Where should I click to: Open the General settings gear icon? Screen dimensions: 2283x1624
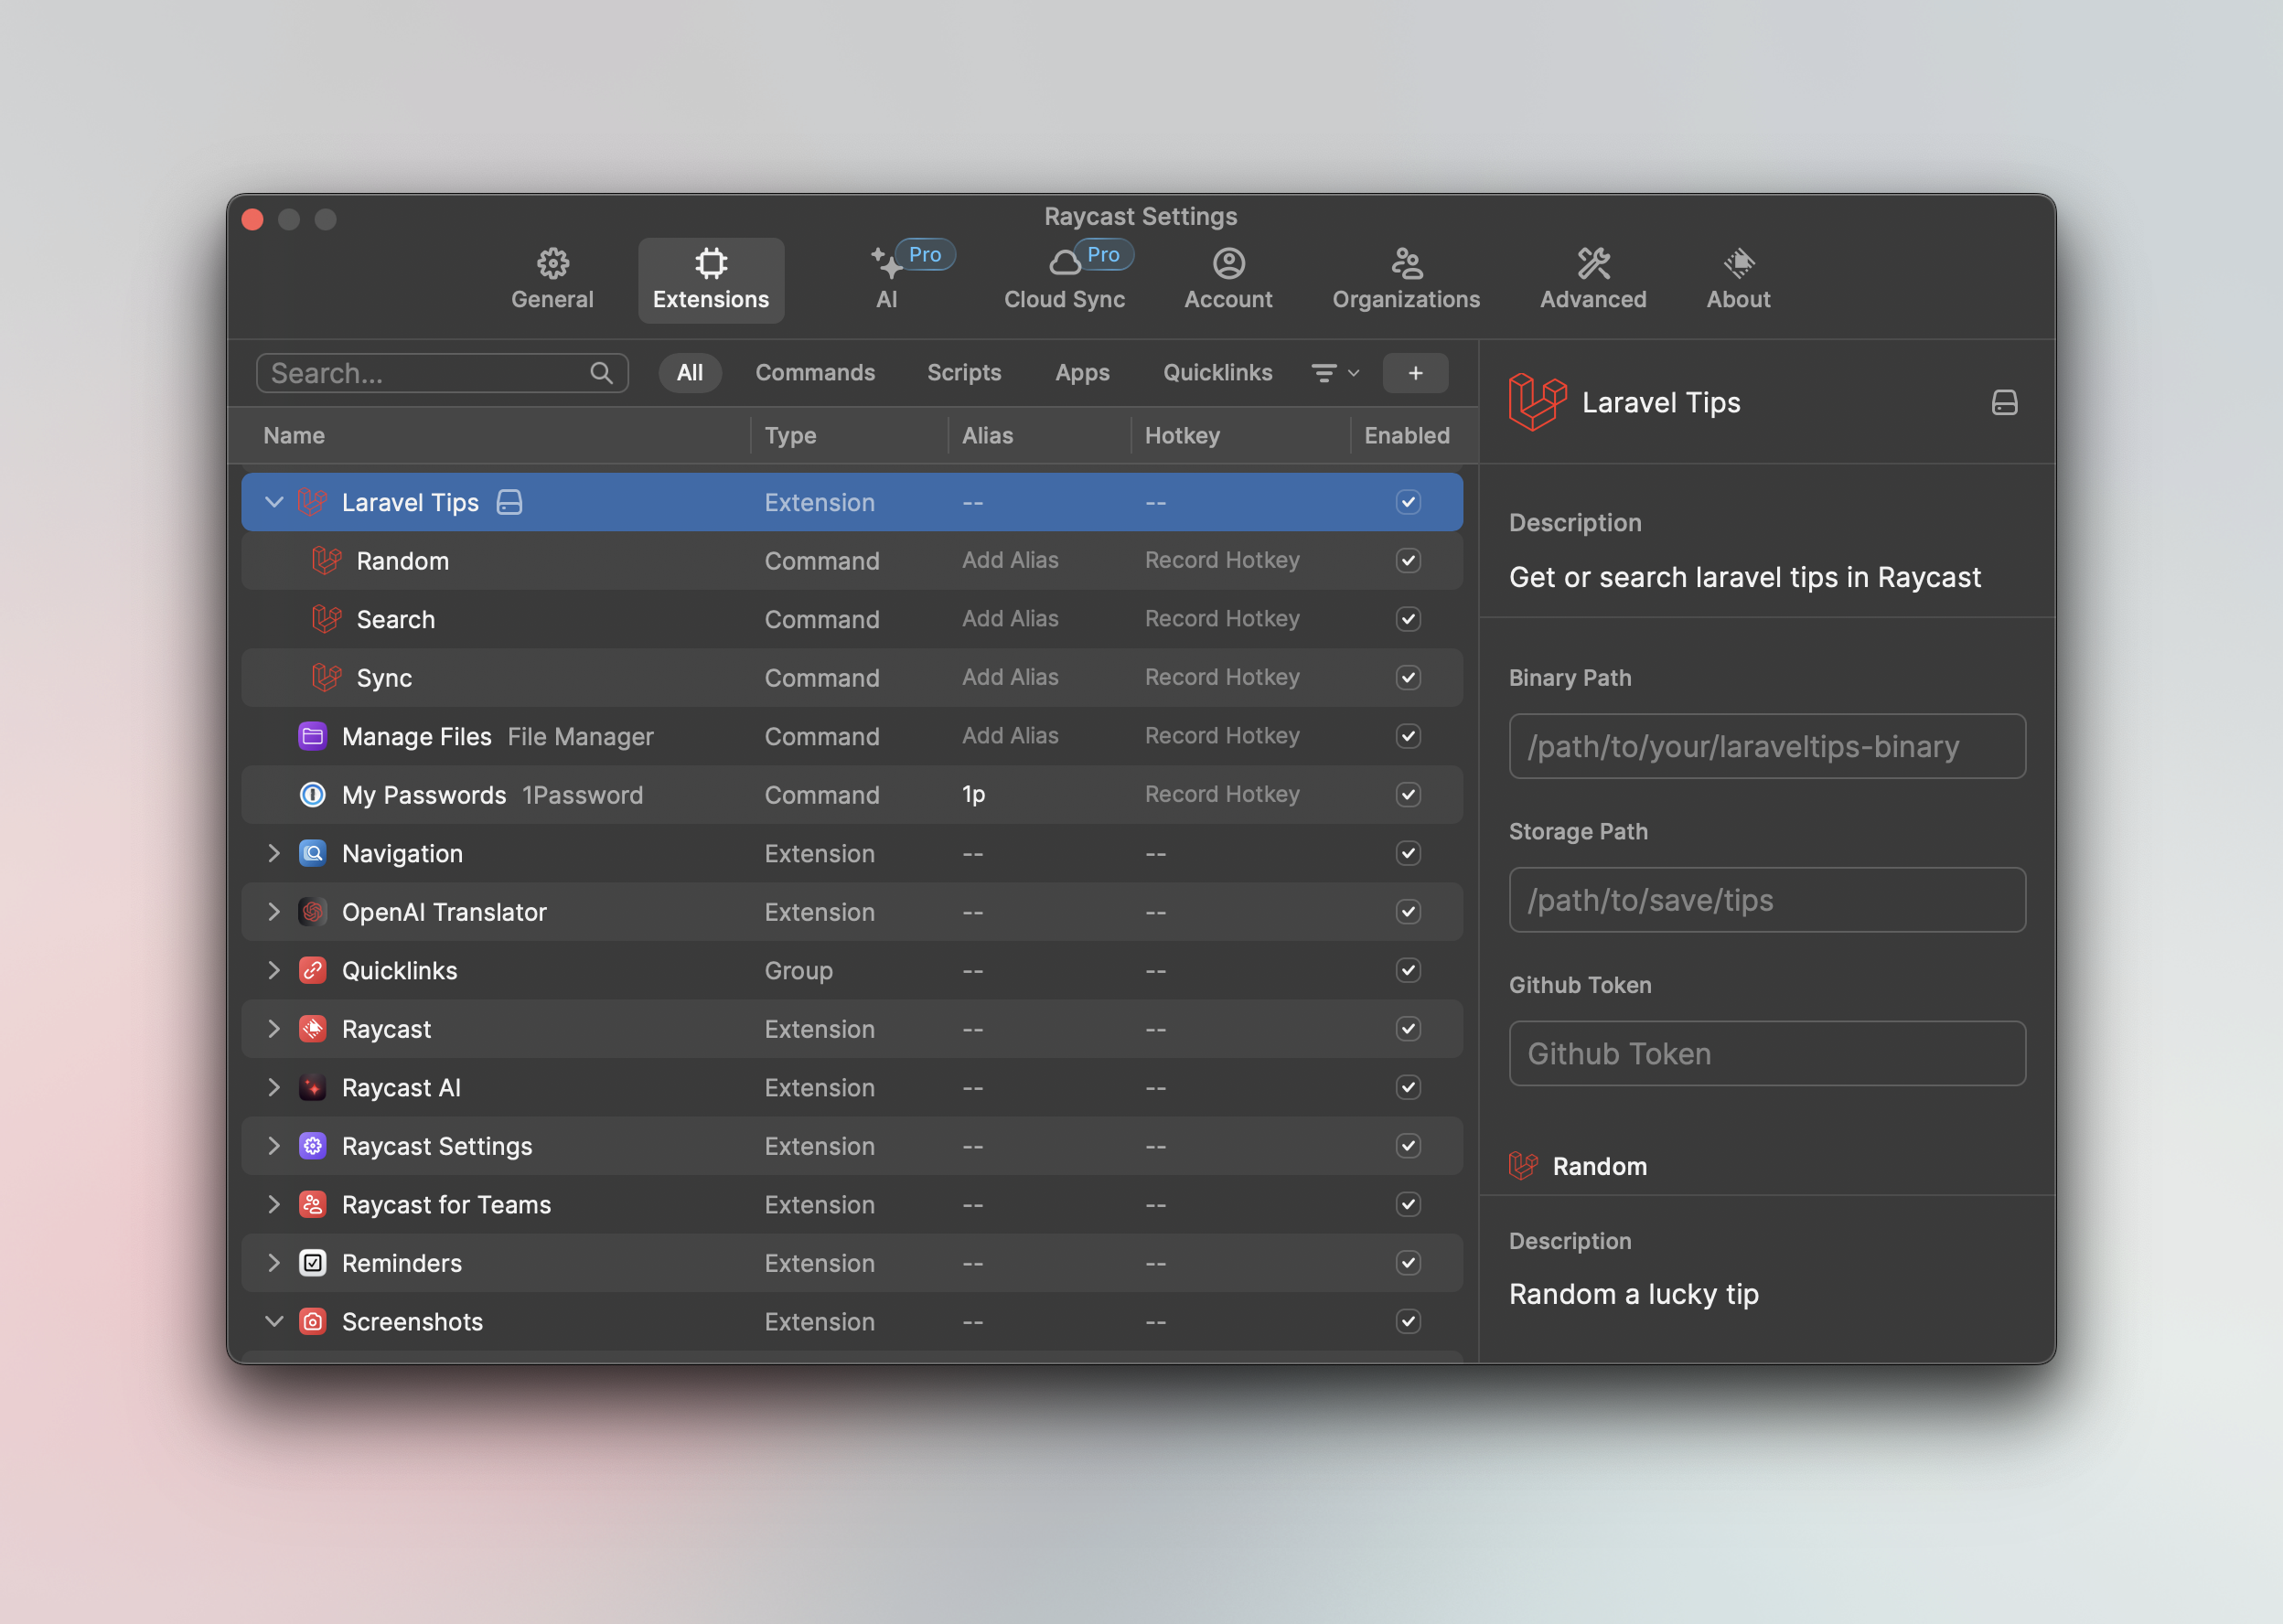(552, 263)
